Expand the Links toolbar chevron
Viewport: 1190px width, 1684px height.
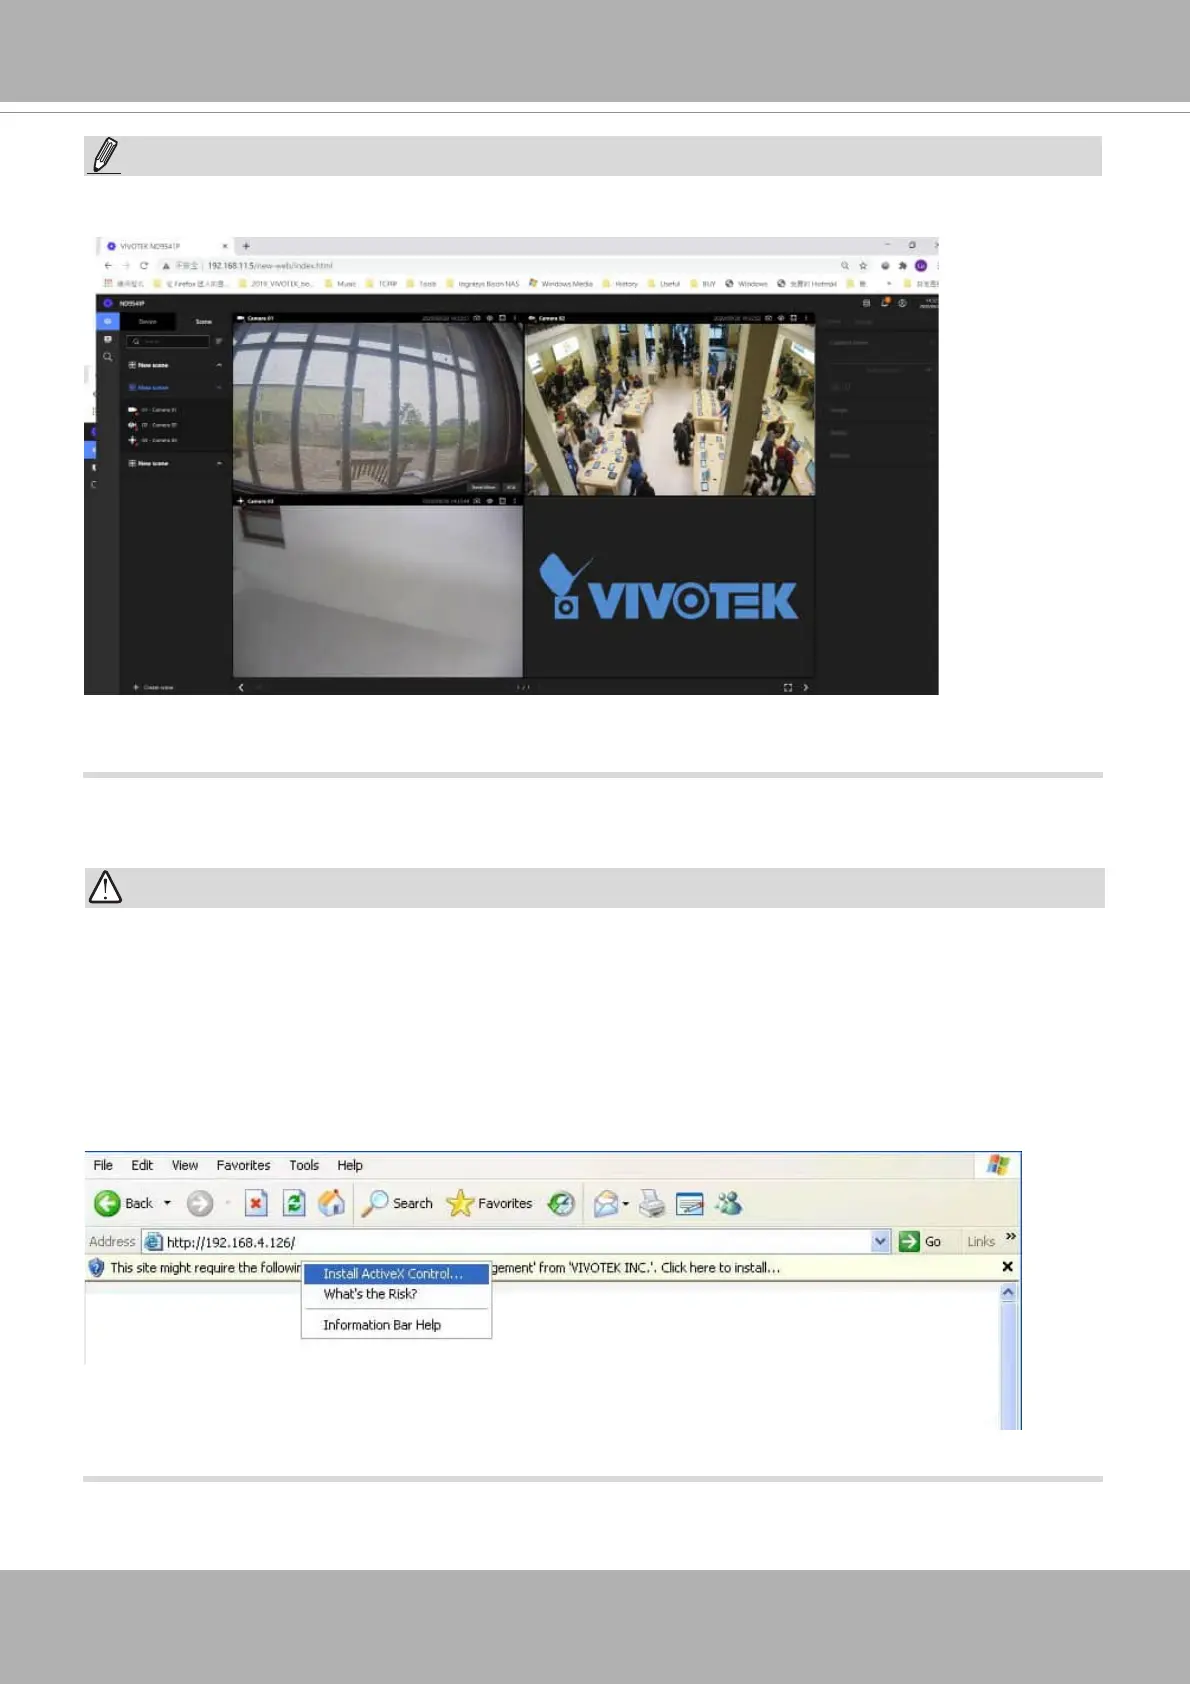click(1011, 1237)
